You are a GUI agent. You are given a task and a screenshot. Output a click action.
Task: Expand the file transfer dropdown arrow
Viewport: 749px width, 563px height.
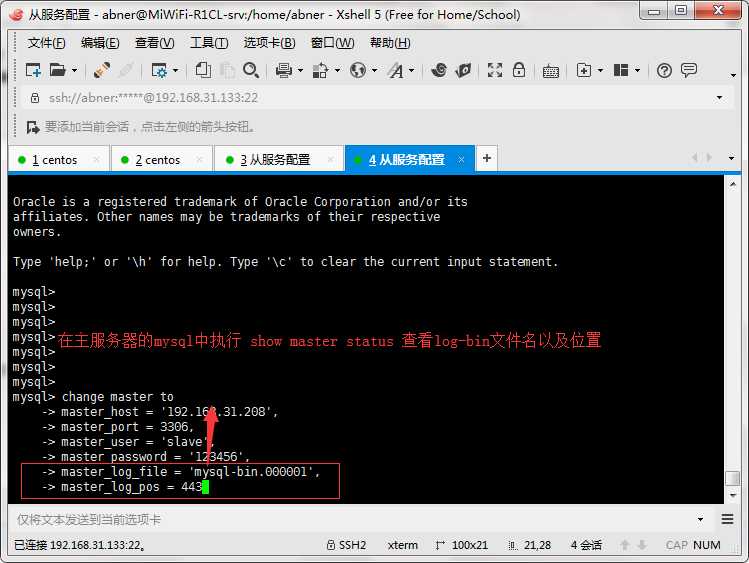pyautogui.click(x=338, y=71)
